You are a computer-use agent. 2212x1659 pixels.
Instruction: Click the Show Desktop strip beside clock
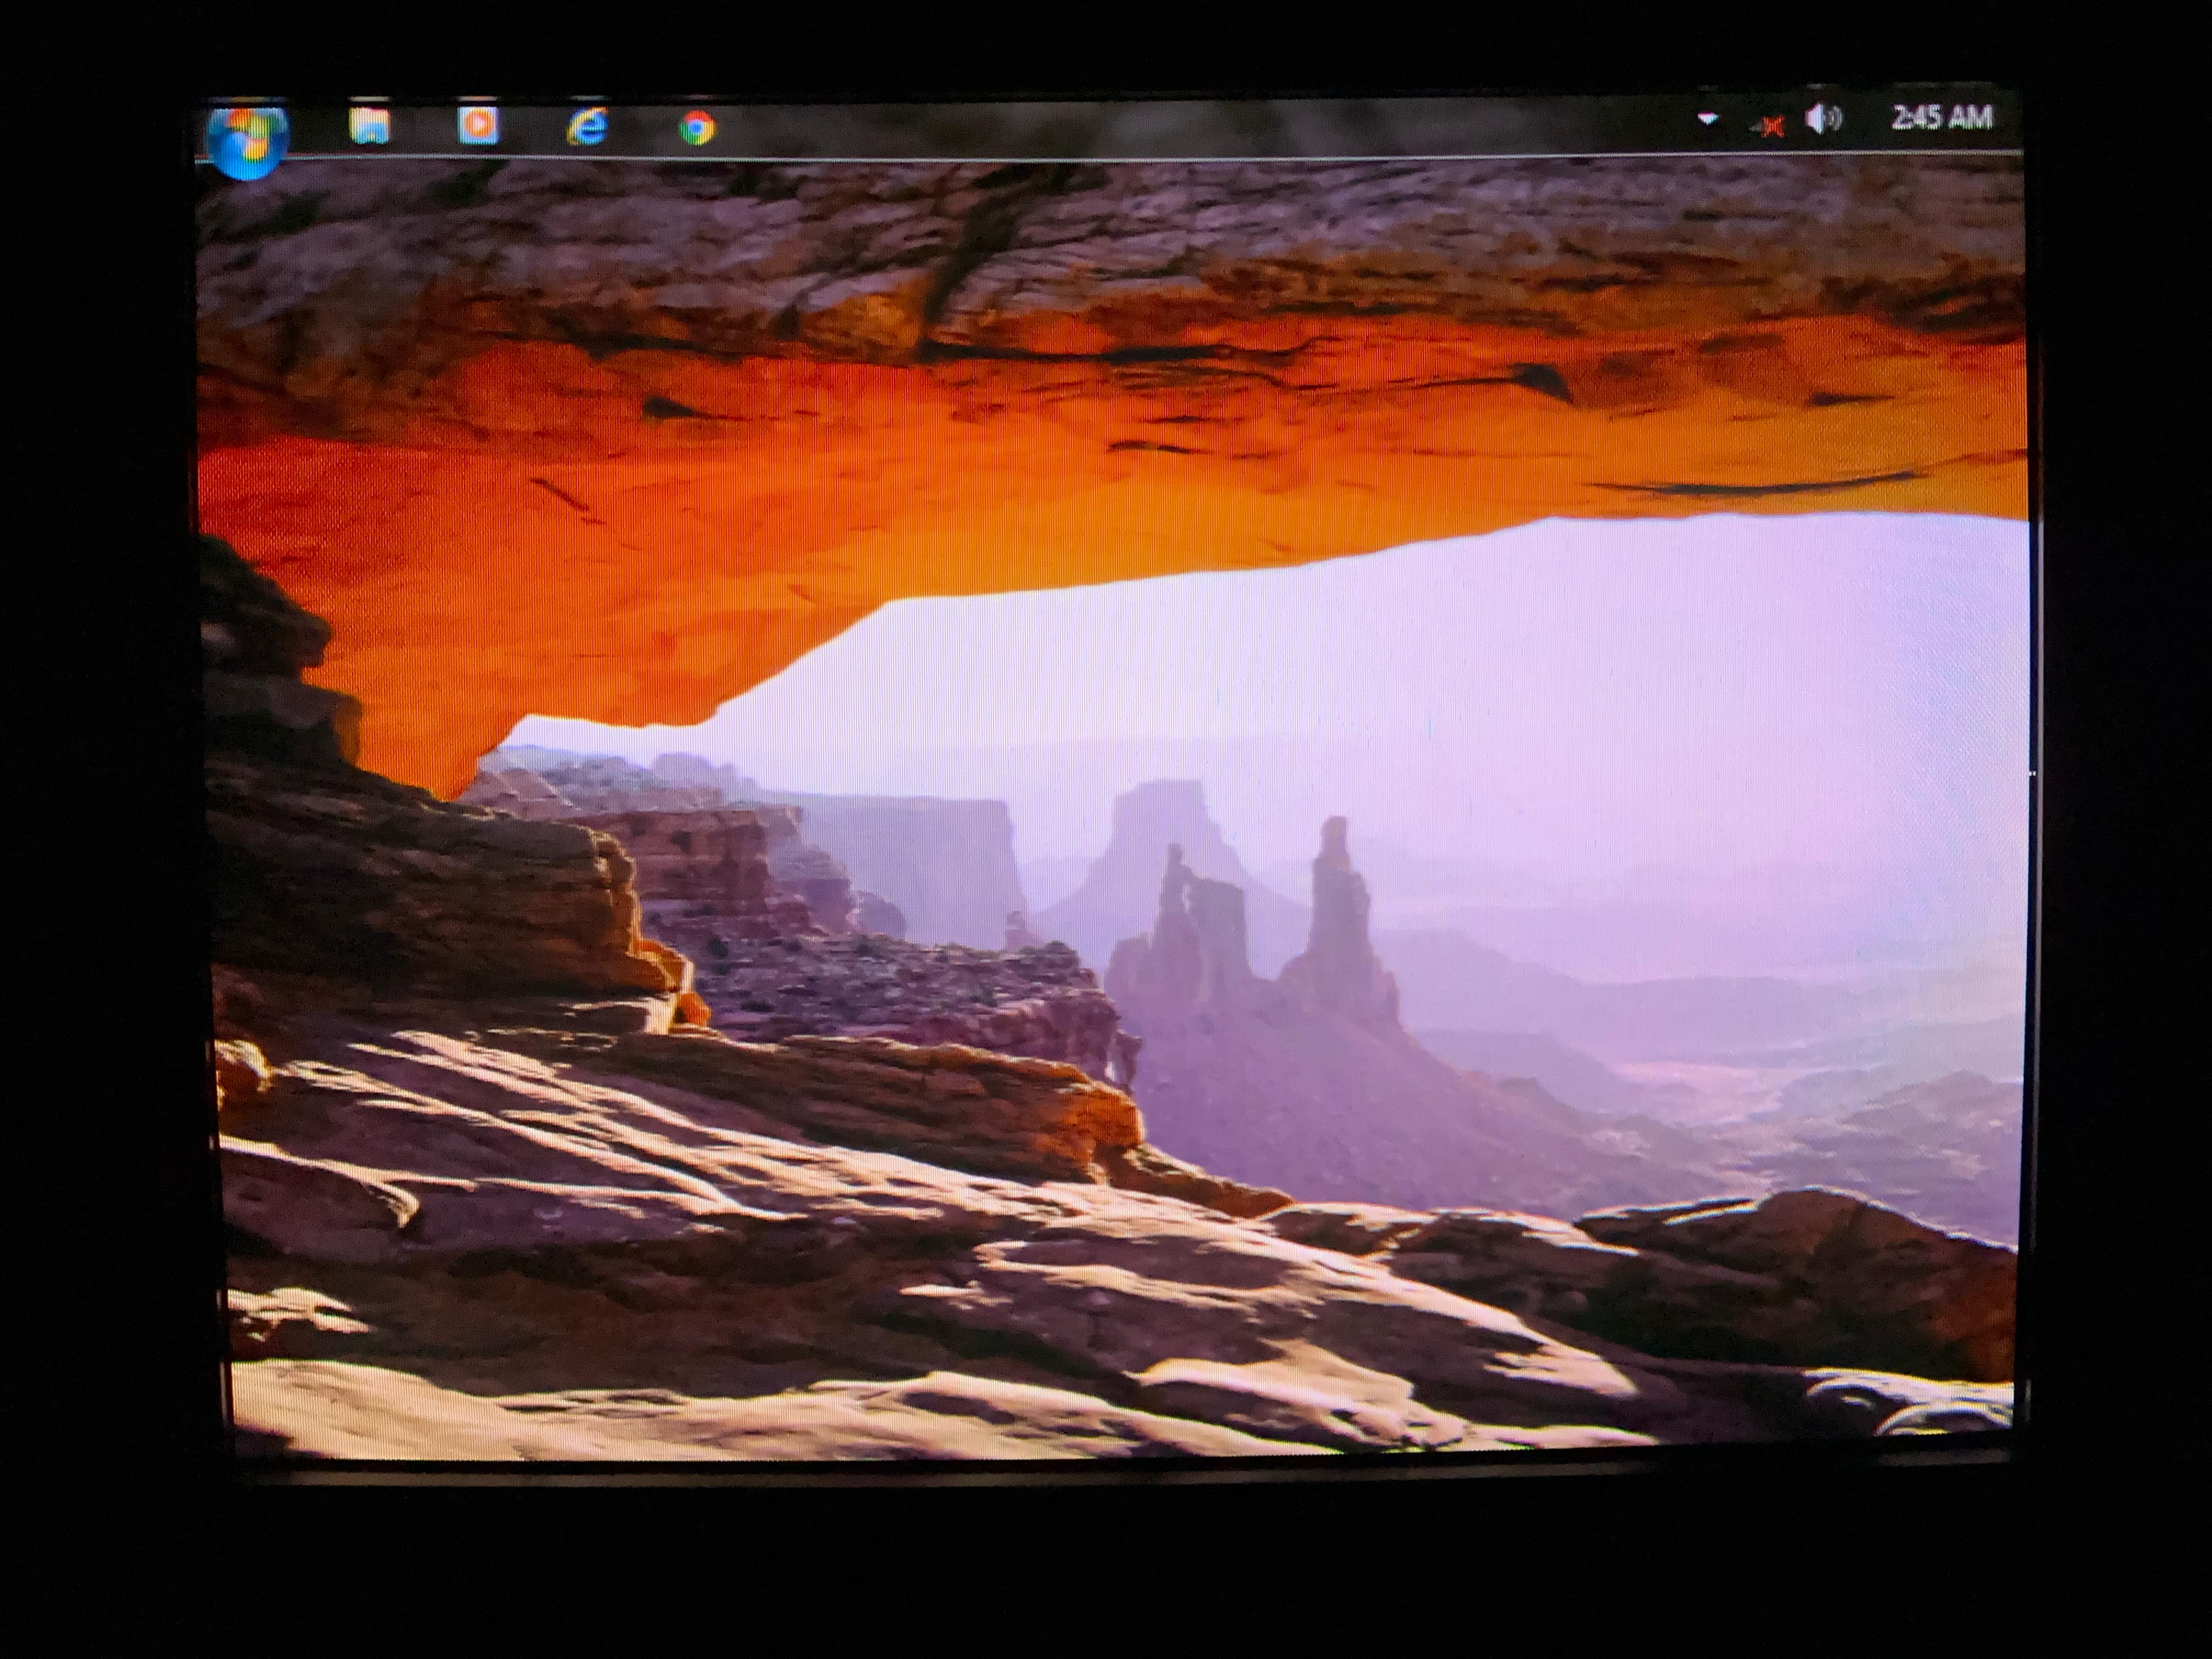[2012, 120]
